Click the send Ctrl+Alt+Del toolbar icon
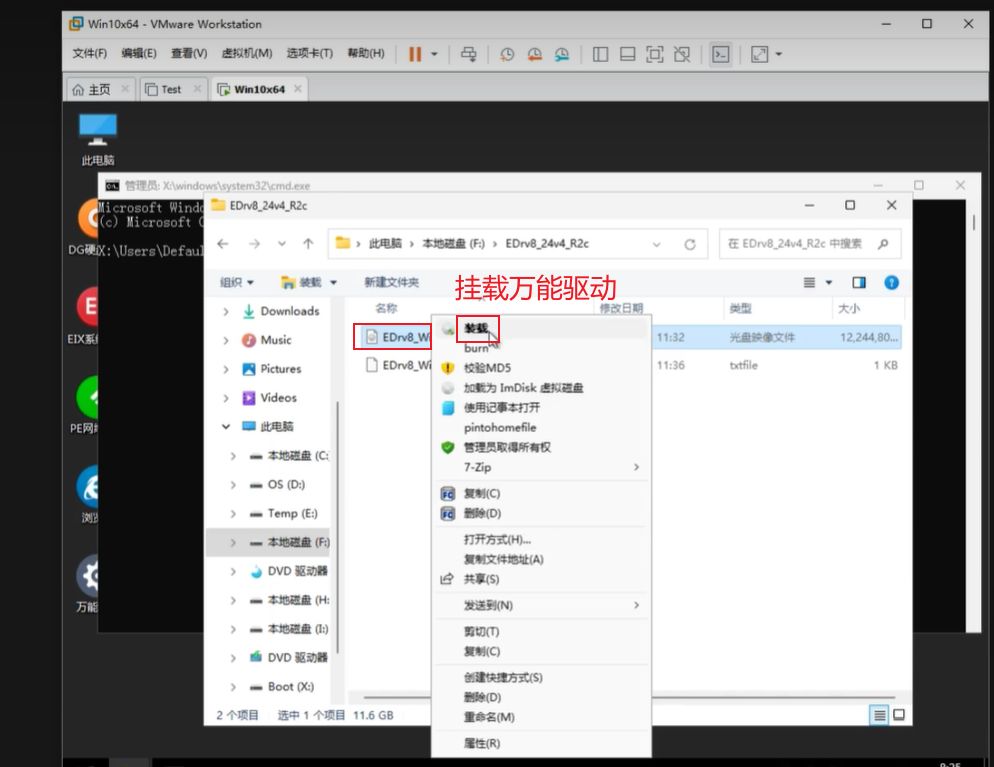The width and height of the screenshot is (994, 767). [468, 54]
